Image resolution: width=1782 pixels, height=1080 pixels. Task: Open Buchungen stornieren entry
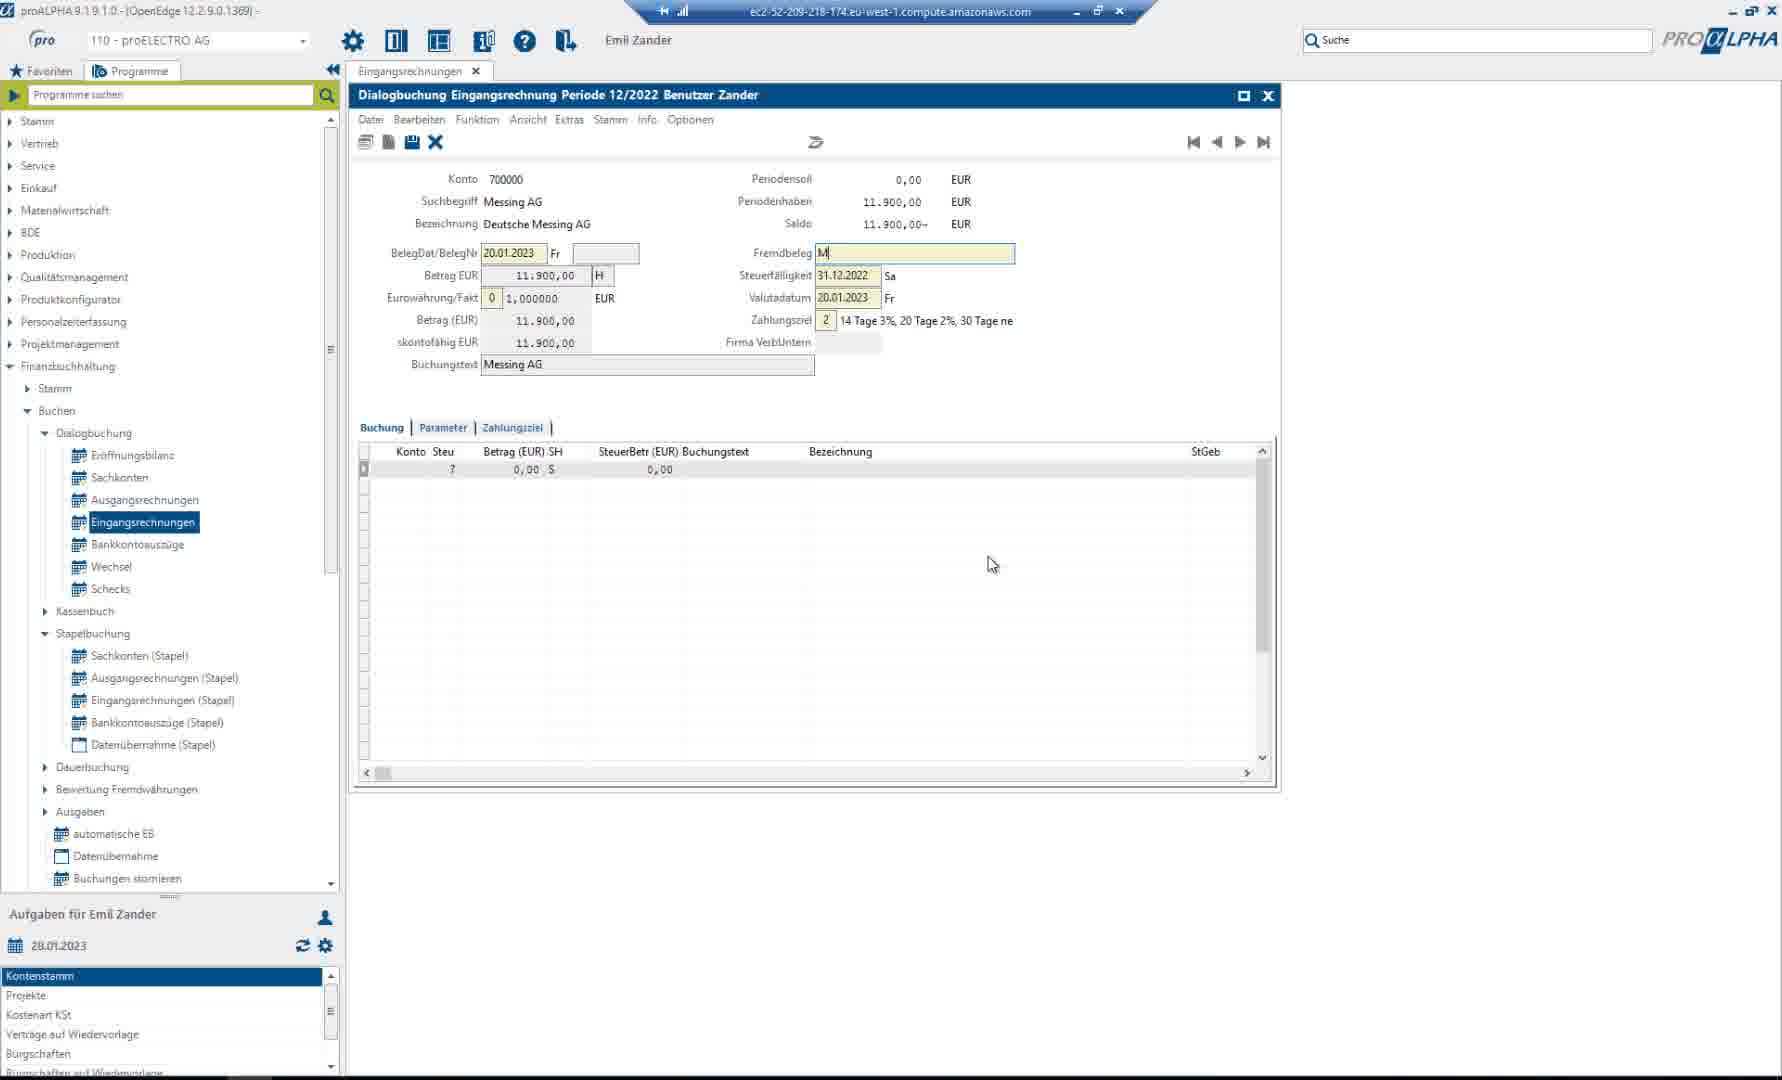pyautogui.click(x=127, y=878)
